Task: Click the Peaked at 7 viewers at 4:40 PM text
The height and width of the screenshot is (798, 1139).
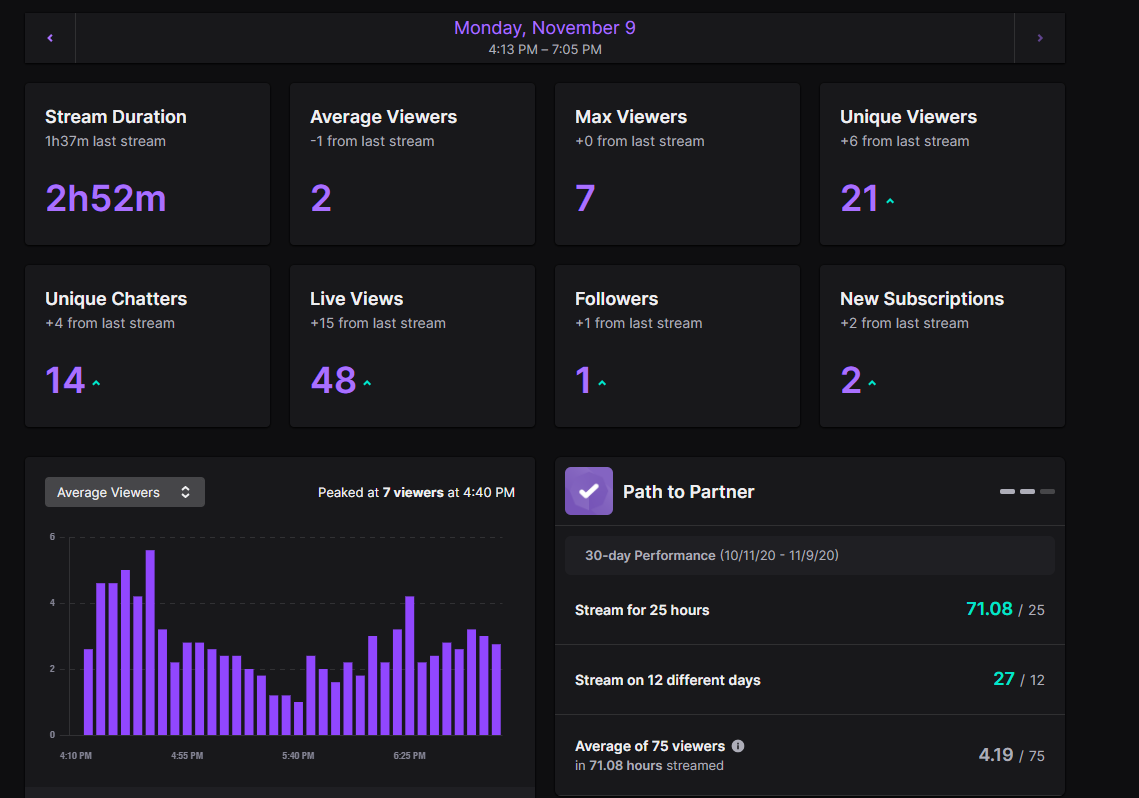Action: (416, 492)
